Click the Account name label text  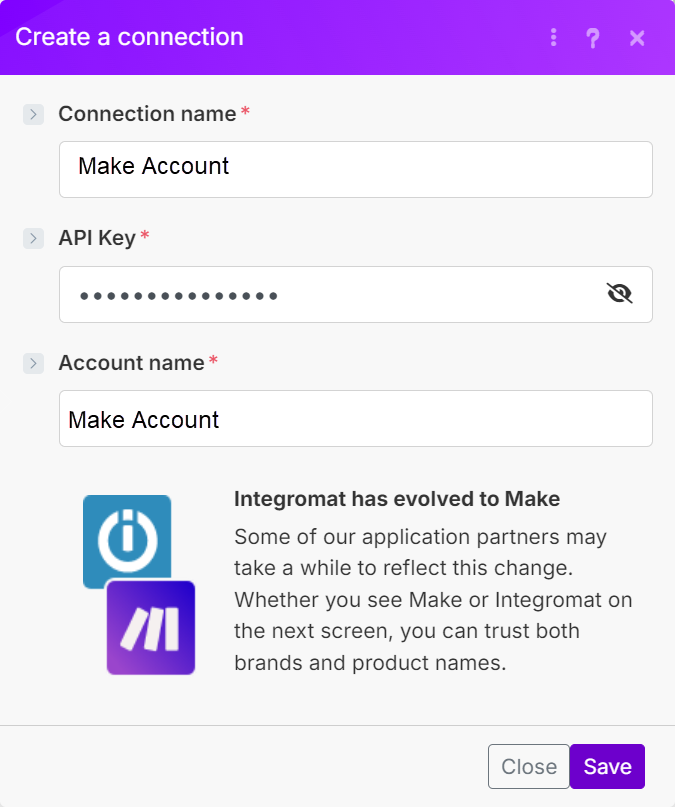(x=131, y=363)
